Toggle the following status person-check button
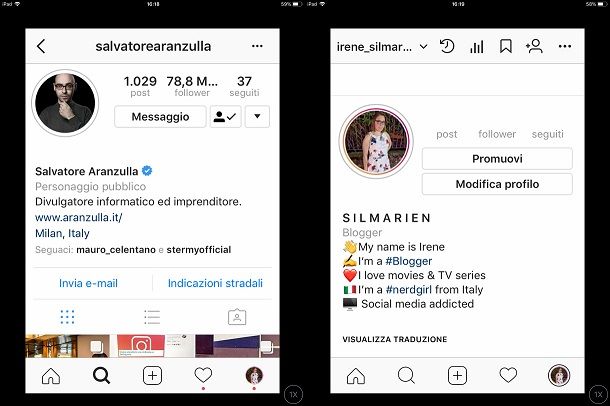Screen dimensions: 610x406 226,117
